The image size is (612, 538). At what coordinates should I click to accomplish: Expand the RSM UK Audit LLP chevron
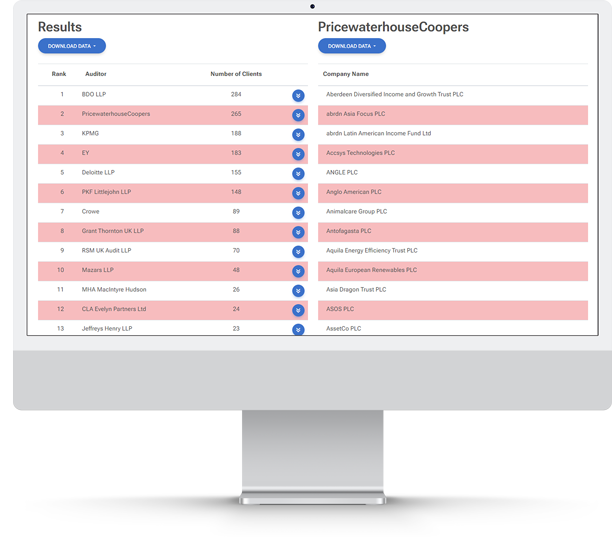point(298,251)
